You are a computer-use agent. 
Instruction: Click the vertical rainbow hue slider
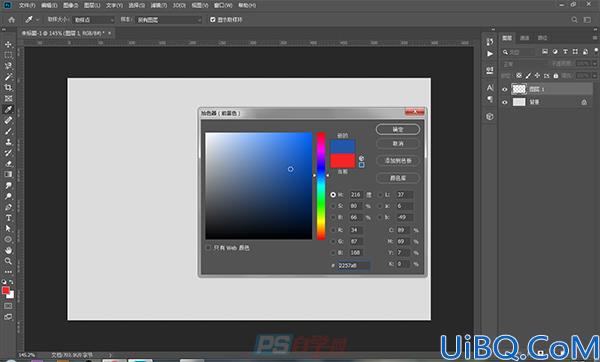(x=321, y=186)
